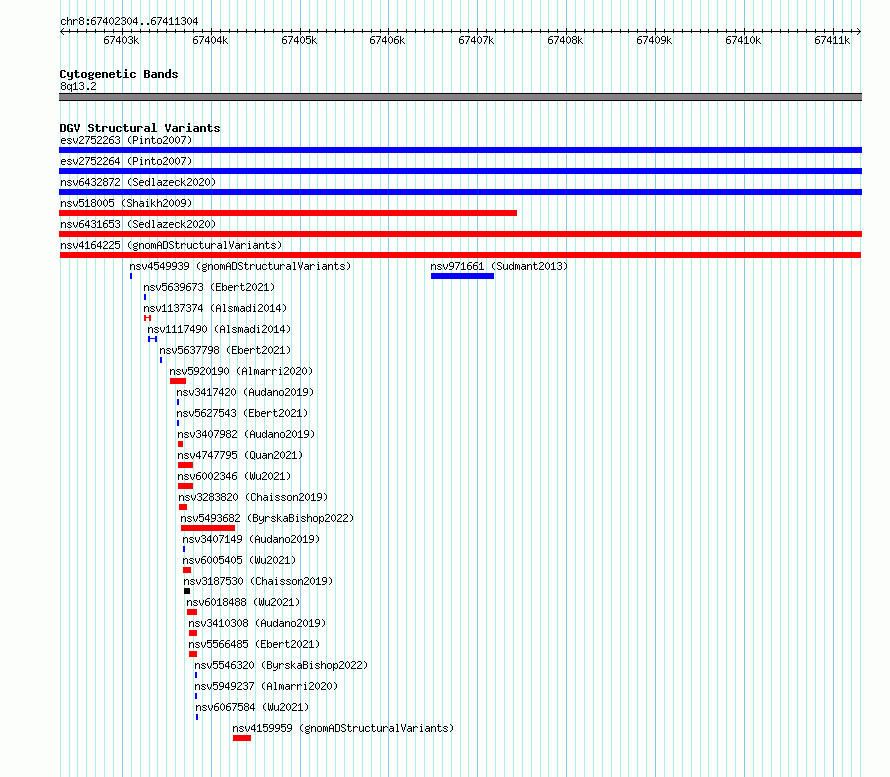Select nsv3410308 (Audano2019) label

click(257, 623)
